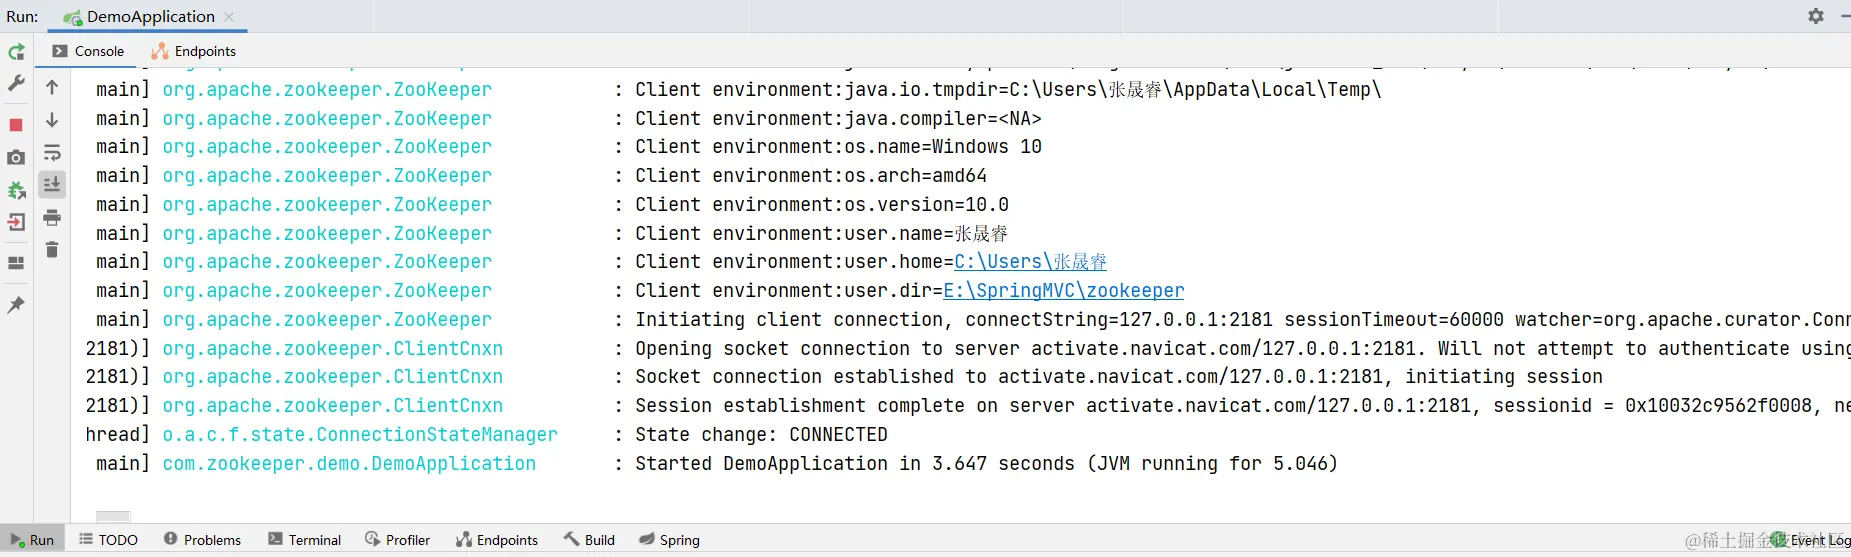Viewport: 1851px width, 557px height.
Task: Rerun DemoApplication with the green rerun icon
Action: 16,52
